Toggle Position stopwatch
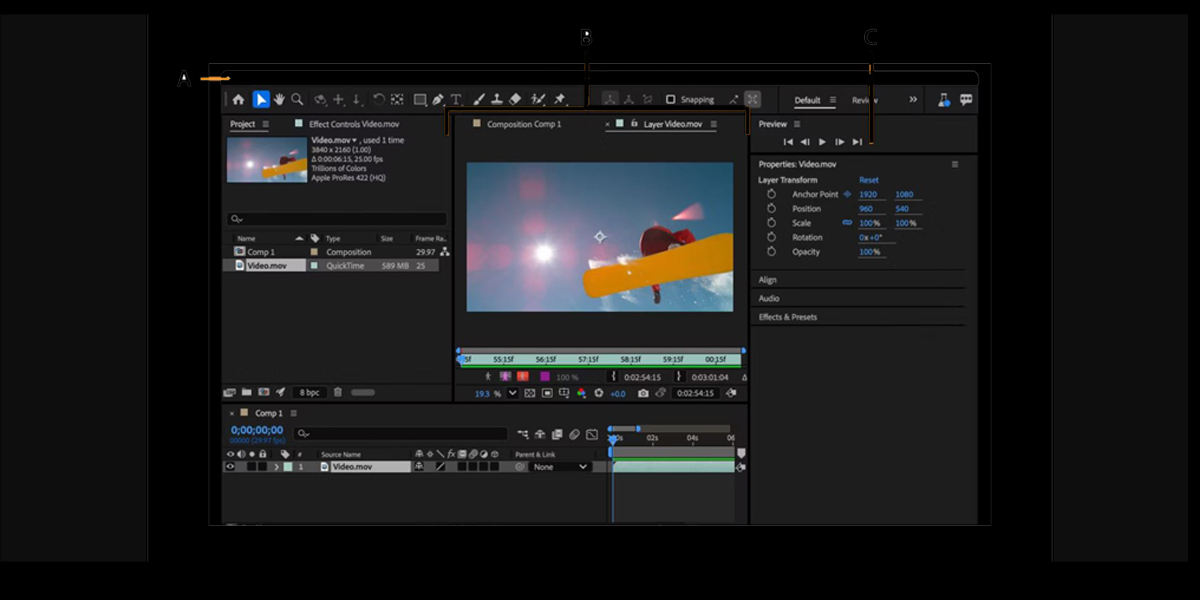Viewport: 1200px width, 600px height. point(771,208)
